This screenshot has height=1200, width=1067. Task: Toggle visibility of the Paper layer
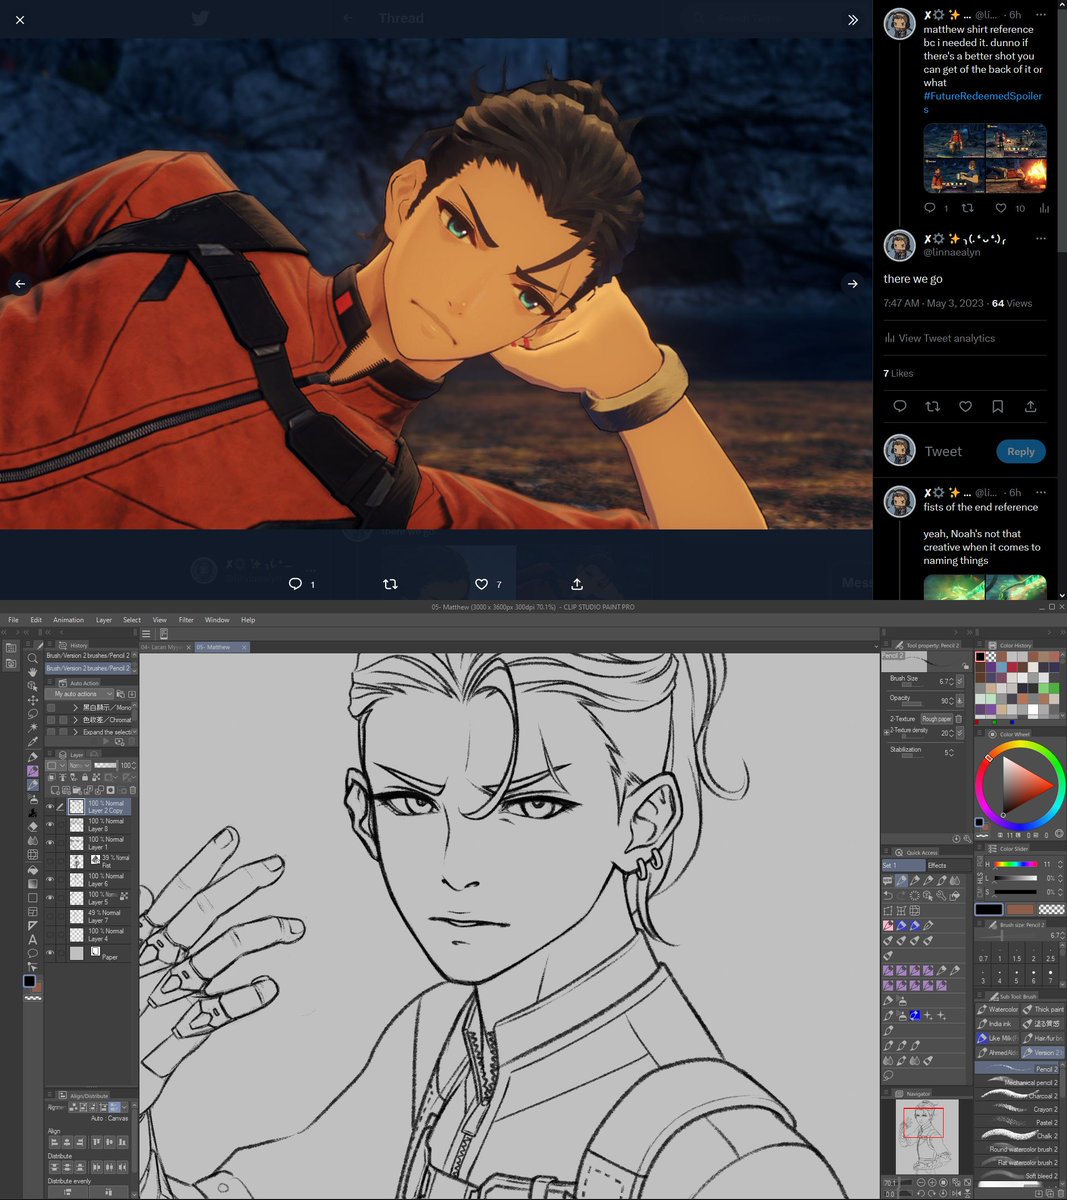tap(50, 953)
